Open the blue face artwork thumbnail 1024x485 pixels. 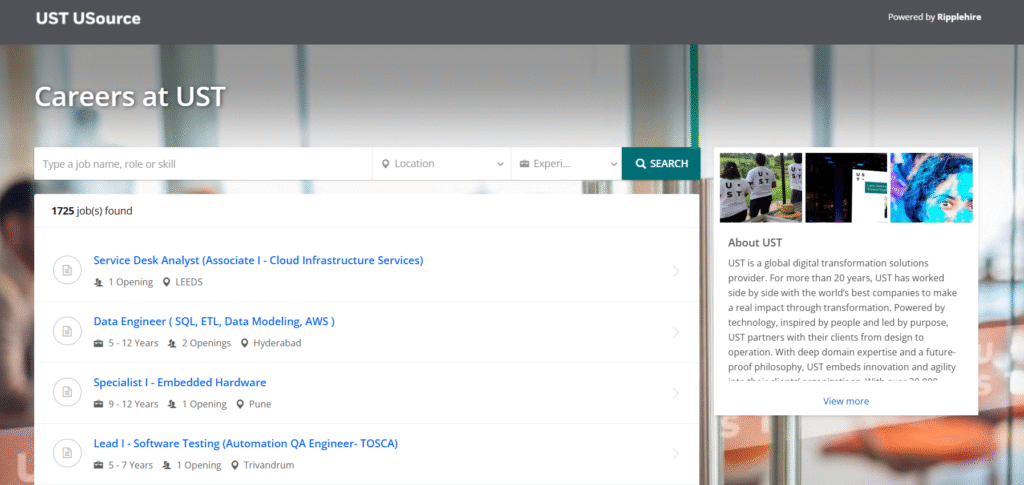931,188
